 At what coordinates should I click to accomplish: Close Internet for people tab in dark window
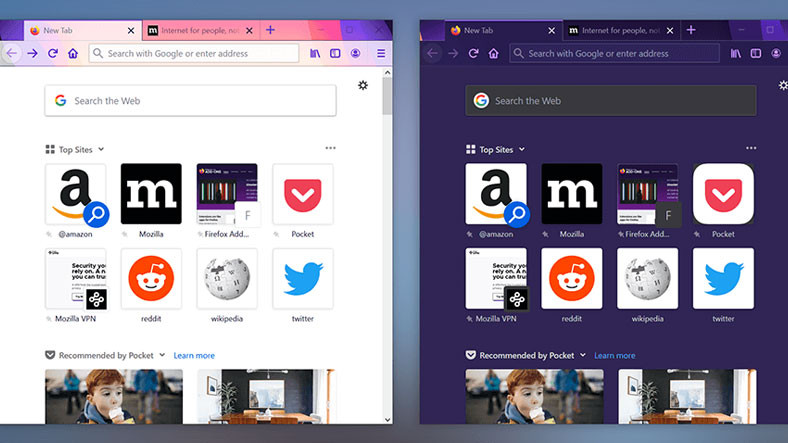[669, 31]
